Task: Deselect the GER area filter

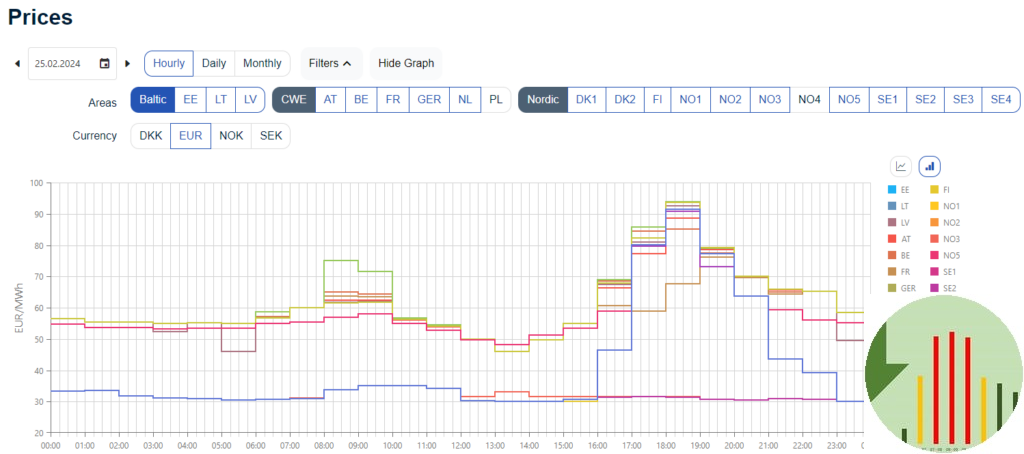Action: tap(429, 100)
